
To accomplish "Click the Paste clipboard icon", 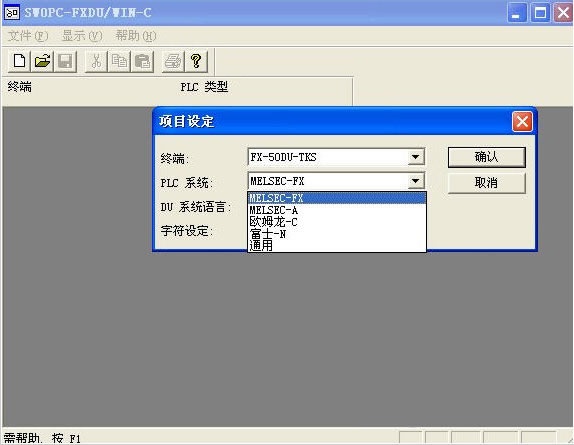I will [x=142, y=61].
